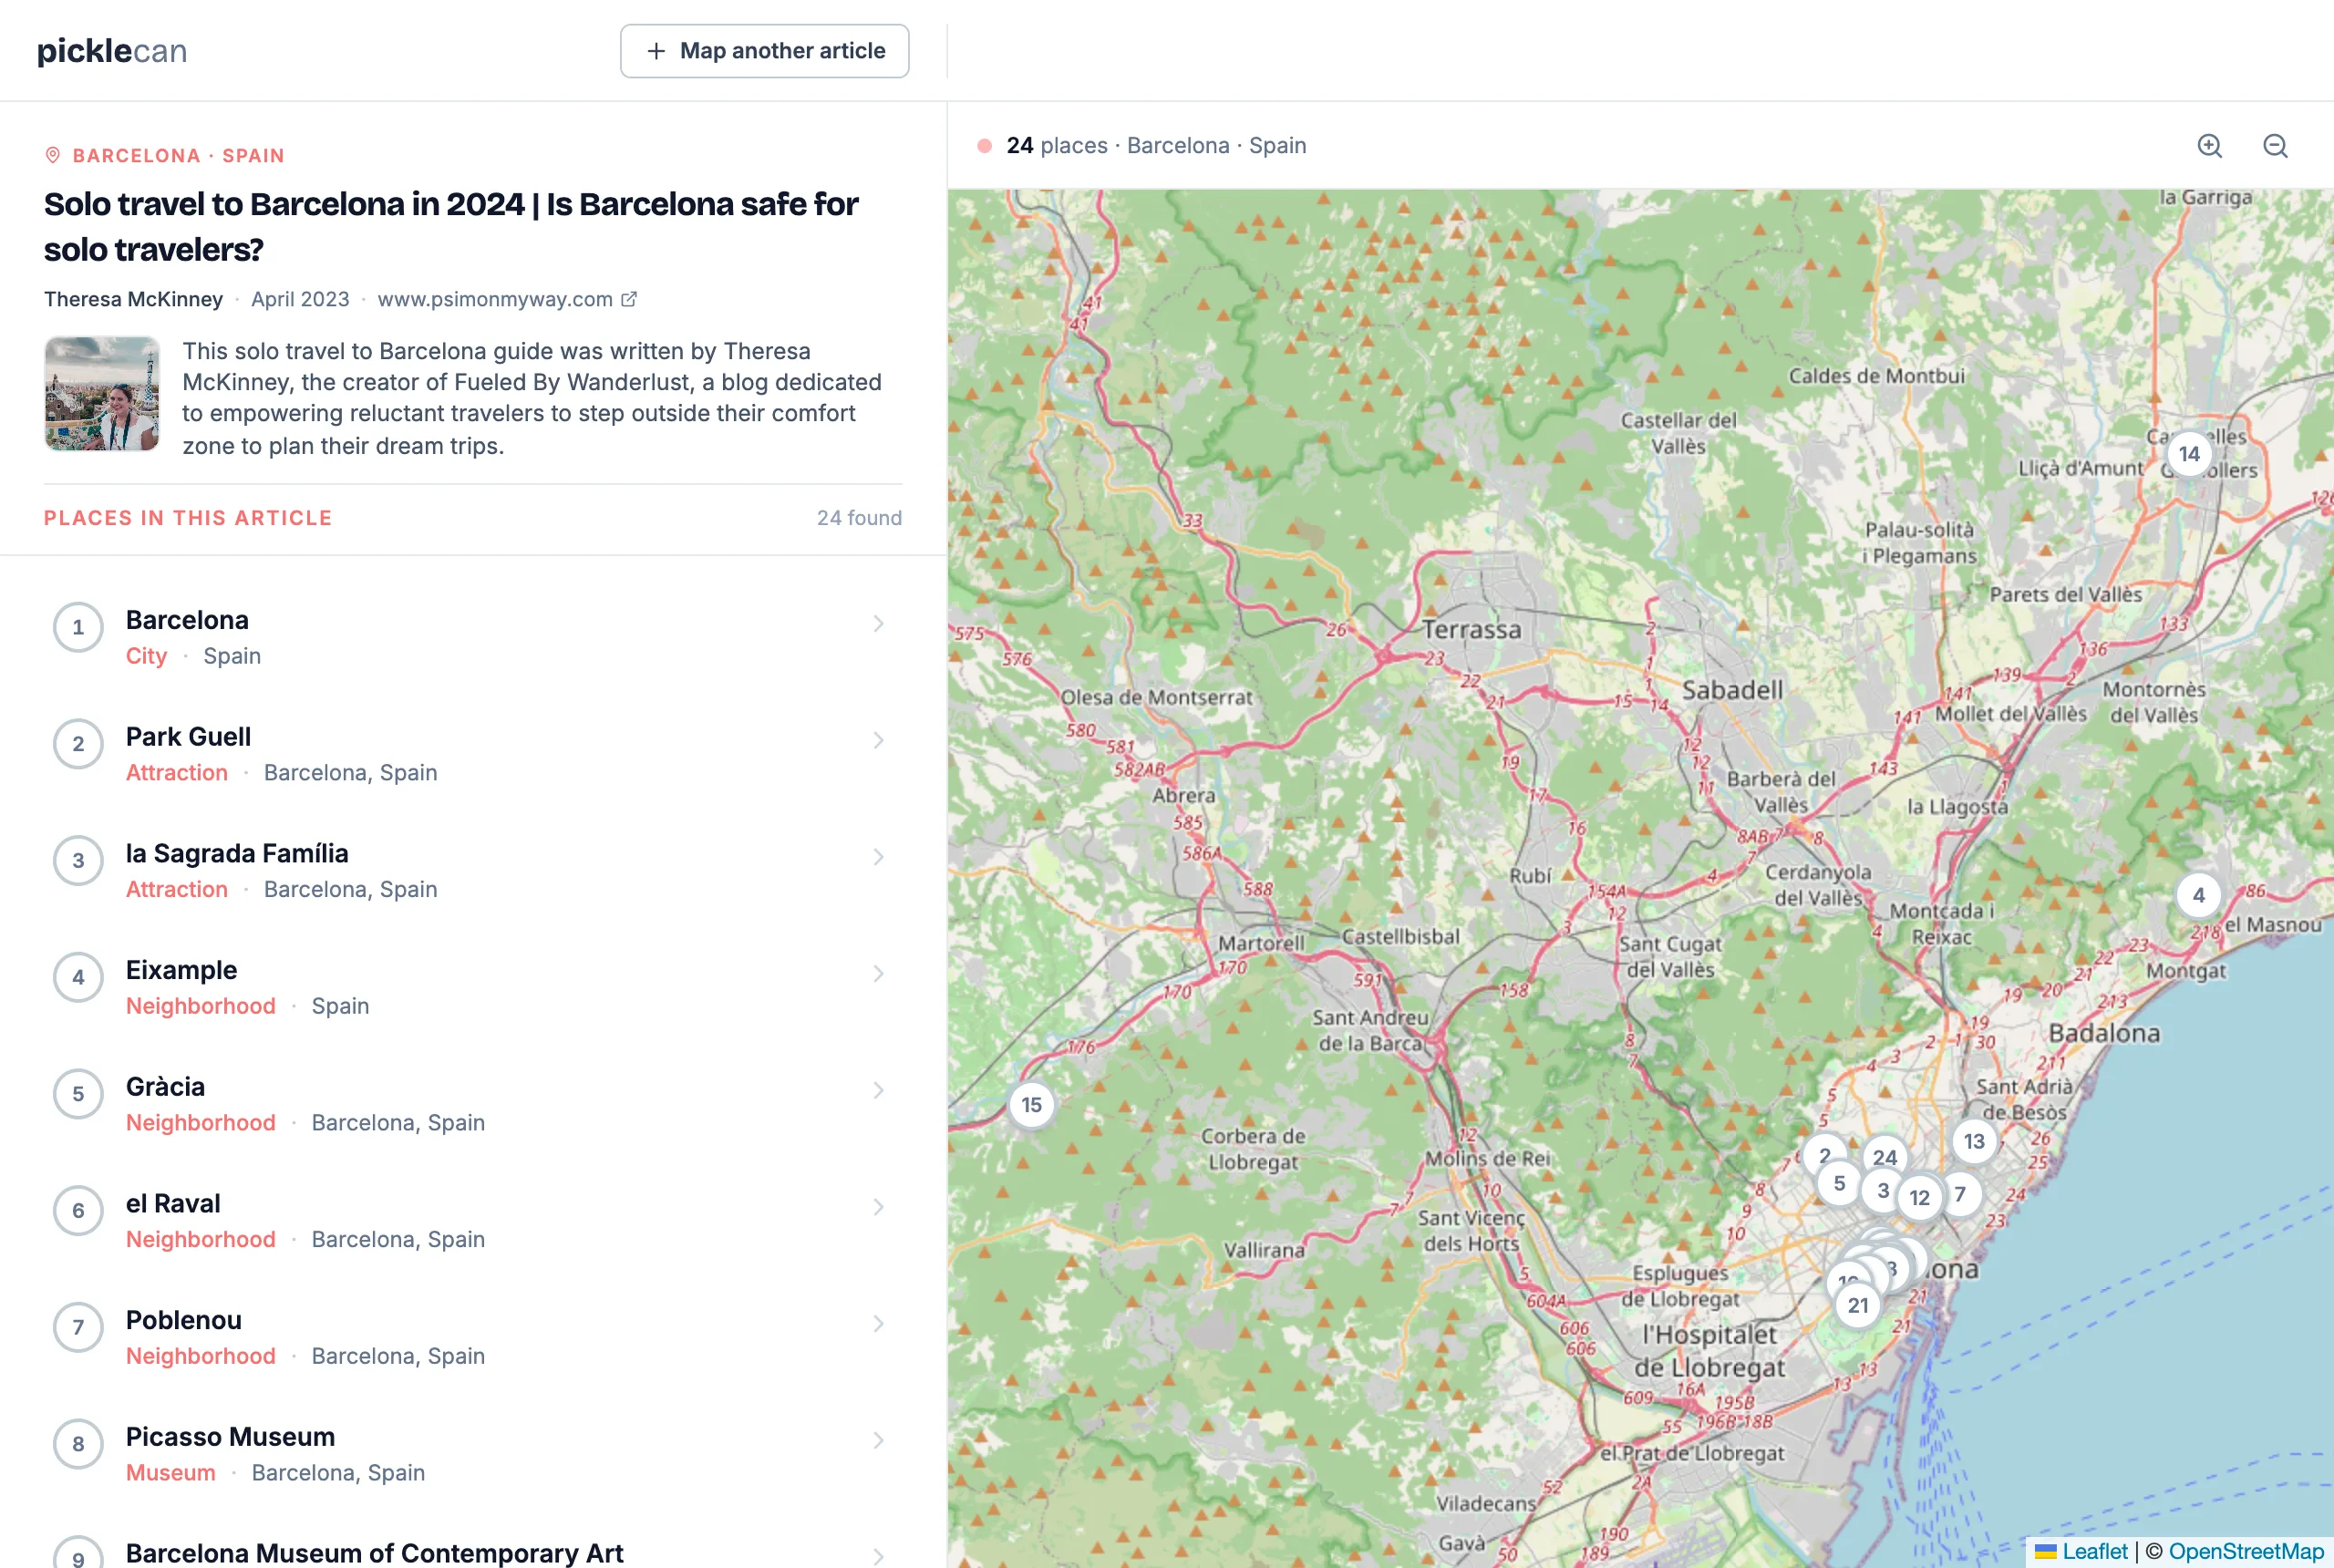Expand the Eixample row chevron

coord(878,974)
